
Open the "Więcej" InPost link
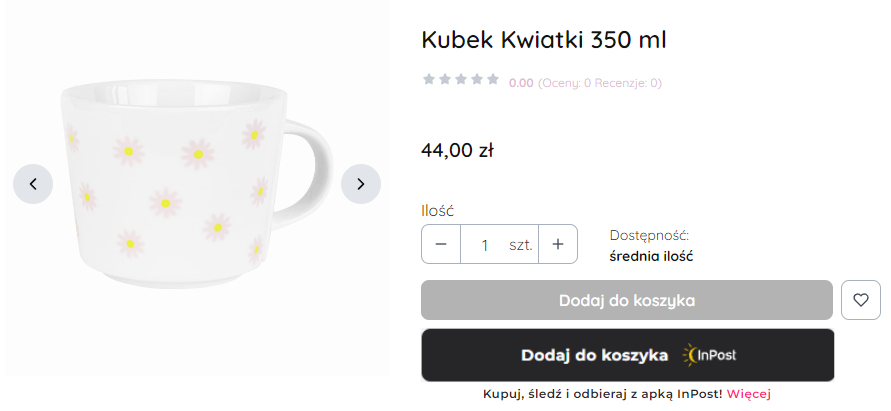click(x=748, y=394)
